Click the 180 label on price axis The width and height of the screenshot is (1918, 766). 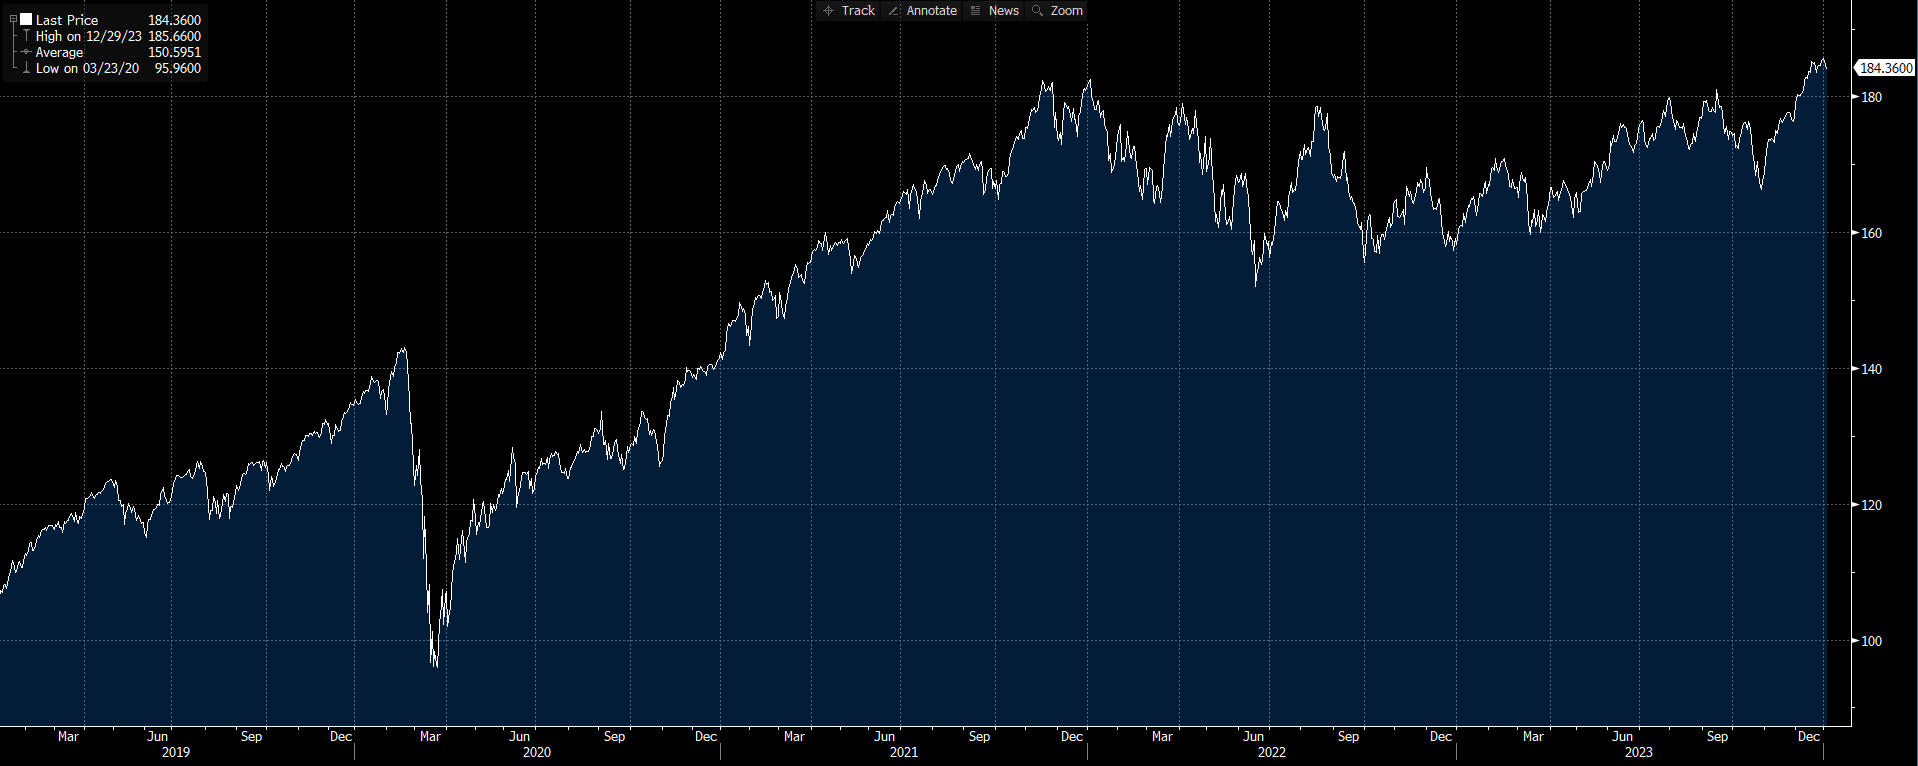(x=1870, y=97)
